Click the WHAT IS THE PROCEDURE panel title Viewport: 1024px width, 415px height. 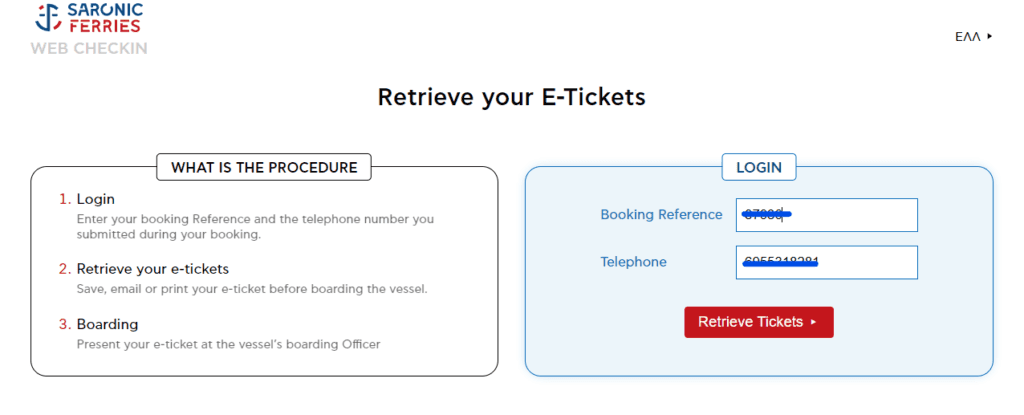[x=264, y=167]
